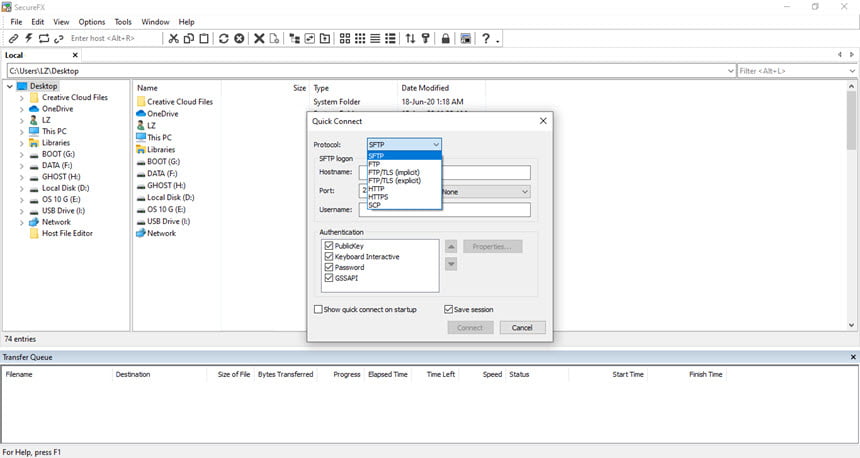
Task: Open the Window menu
Action: click(x=155, y=22)
